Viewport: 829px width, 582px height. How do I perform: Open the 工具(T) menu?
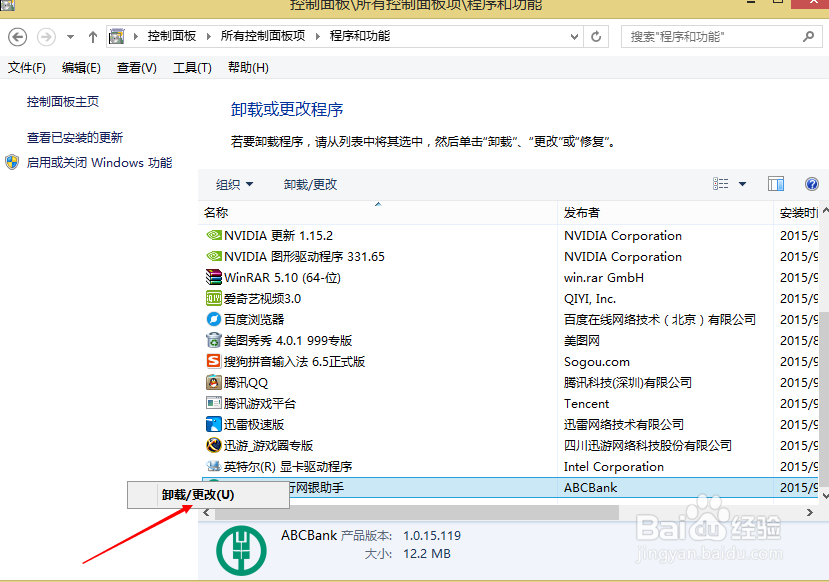click(x=192, y=68)
